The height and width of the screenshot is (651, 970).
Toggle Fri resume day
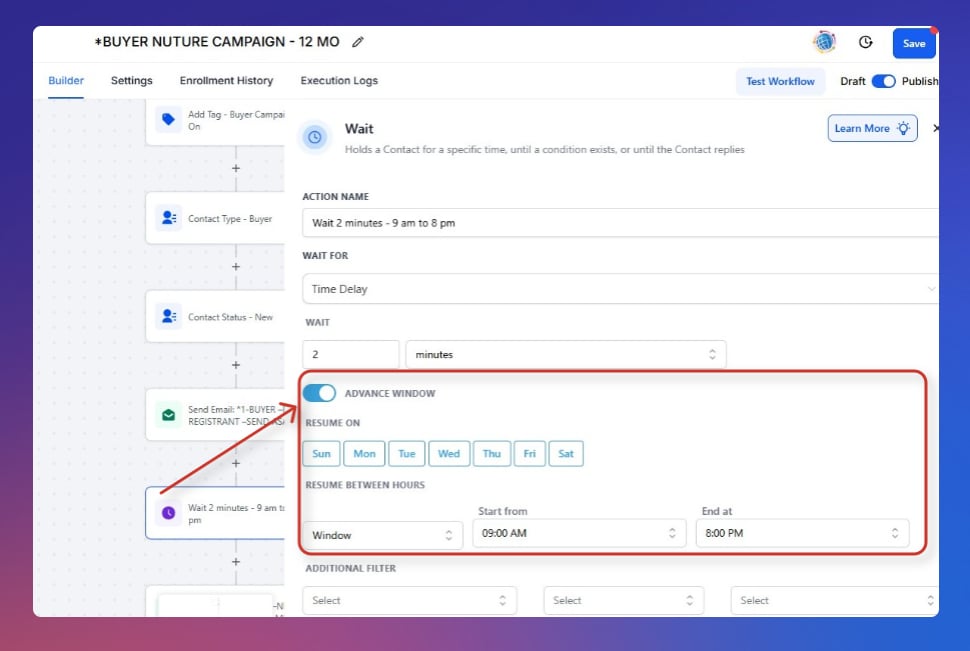[x=530, y=454]
